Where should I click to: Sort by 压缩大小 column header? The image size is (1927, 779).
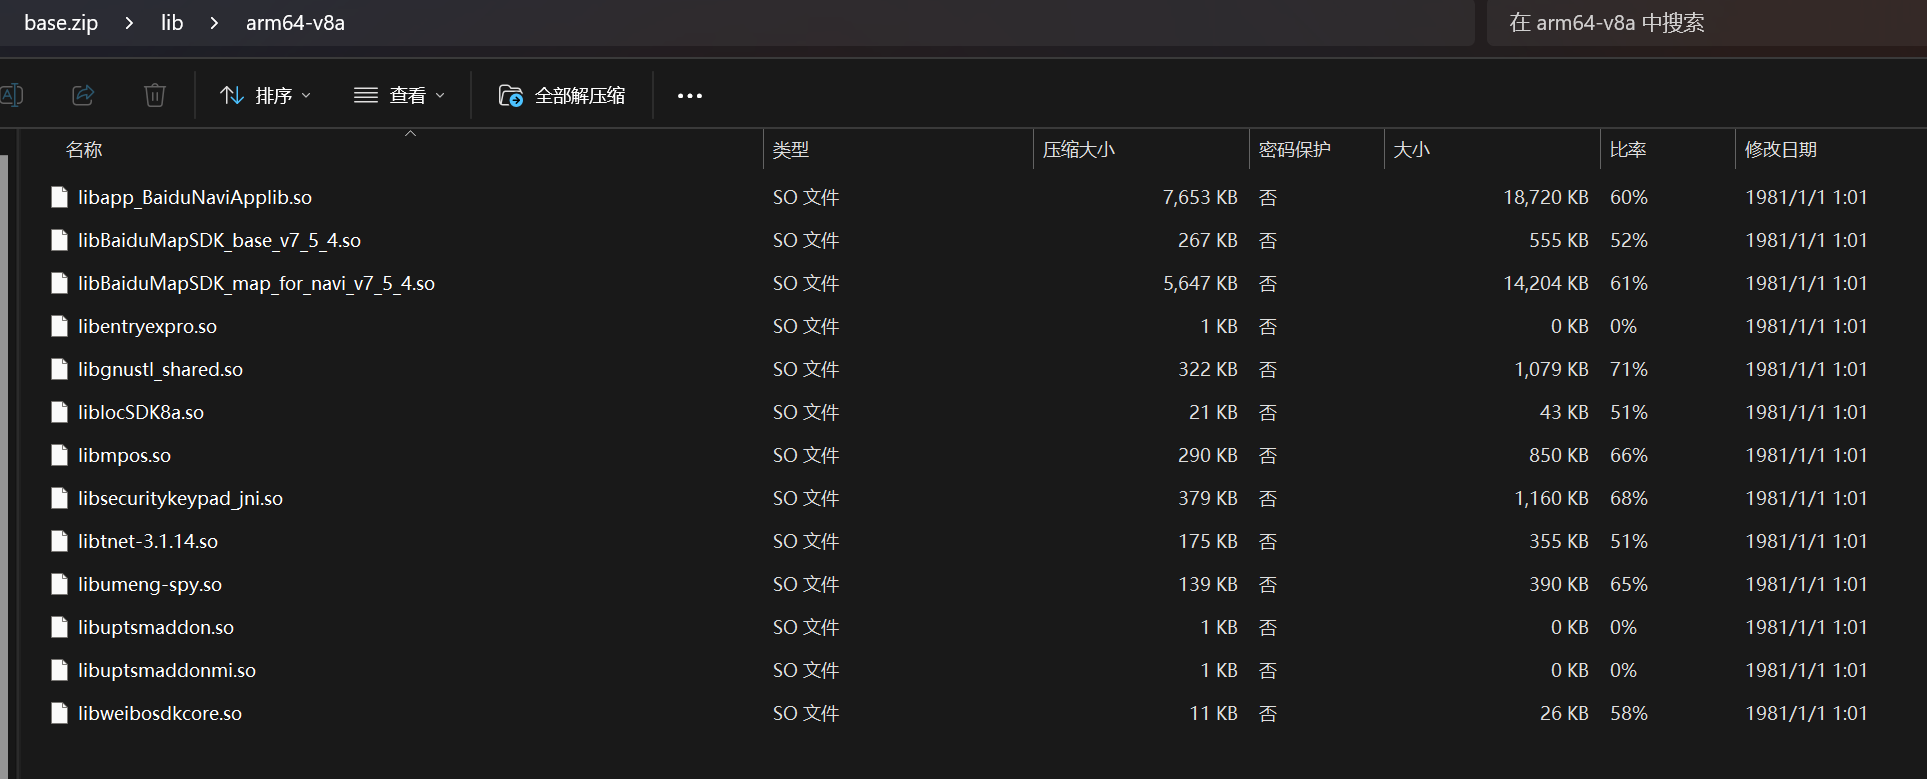(x=1078, y=150)
